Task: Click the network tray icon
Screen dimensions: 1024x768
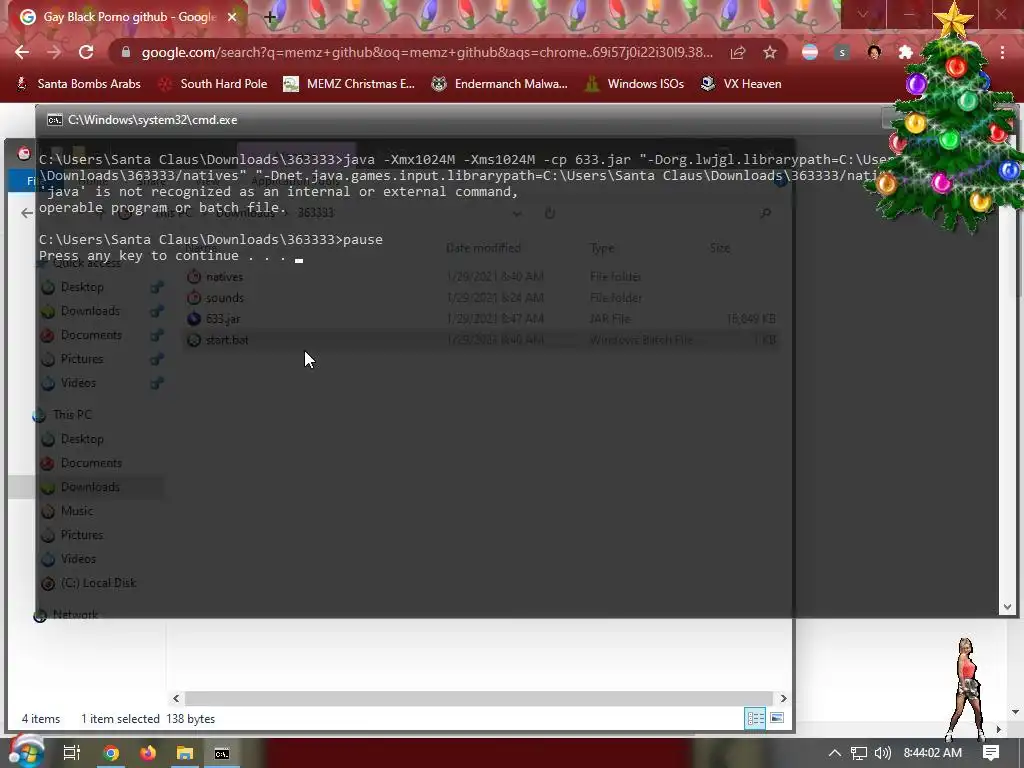Action: click(859, 753)
